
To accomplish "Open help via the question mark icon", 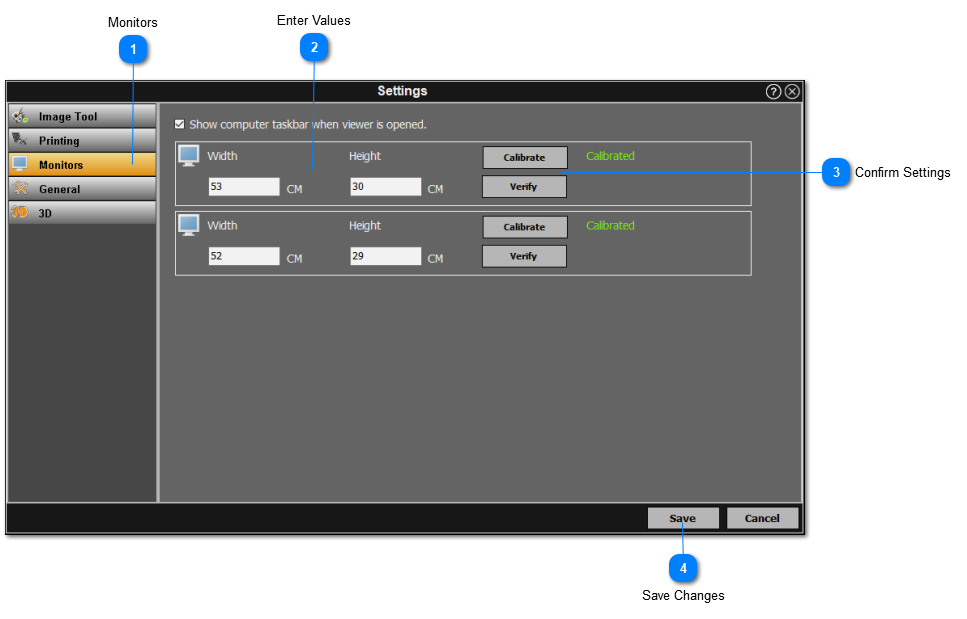I will [x=774, y=90].
